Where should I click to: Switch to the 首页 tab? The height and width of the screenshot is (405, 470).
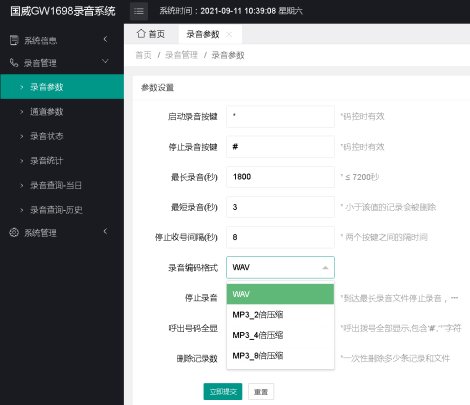click(151, 34)
